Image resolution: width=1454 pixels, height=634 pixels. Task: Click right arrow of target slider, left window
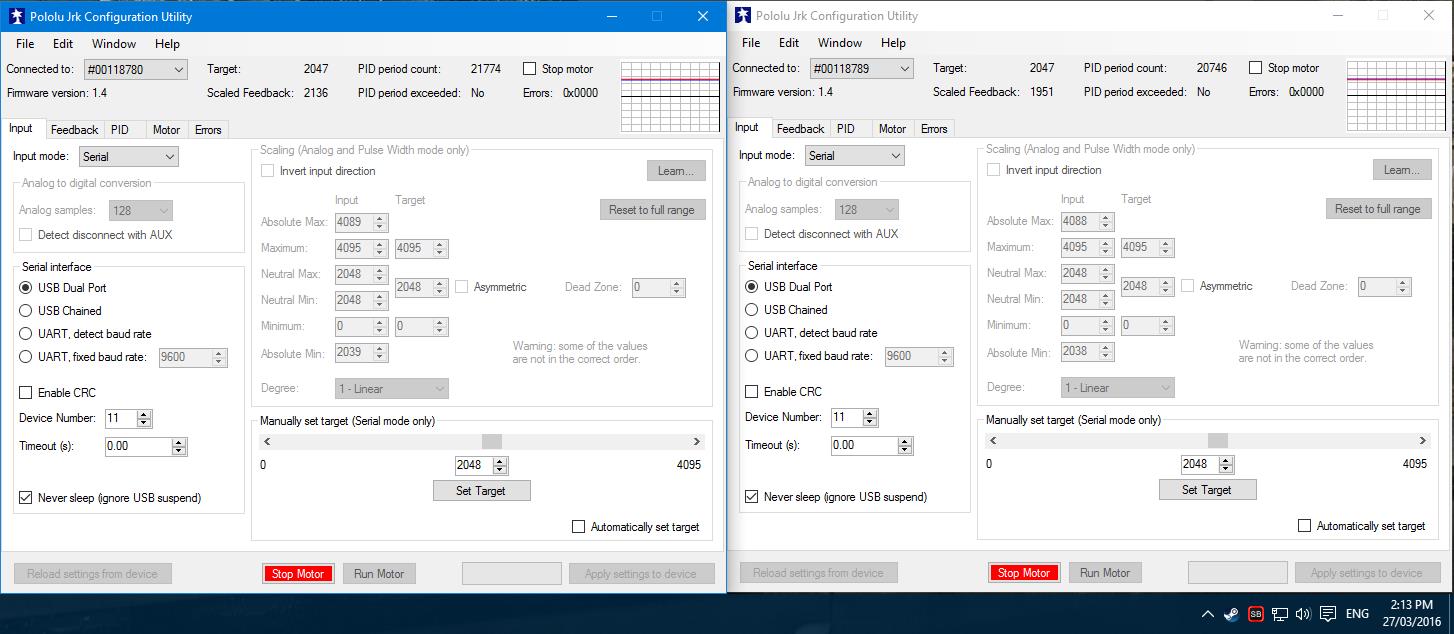coord(697,442)
